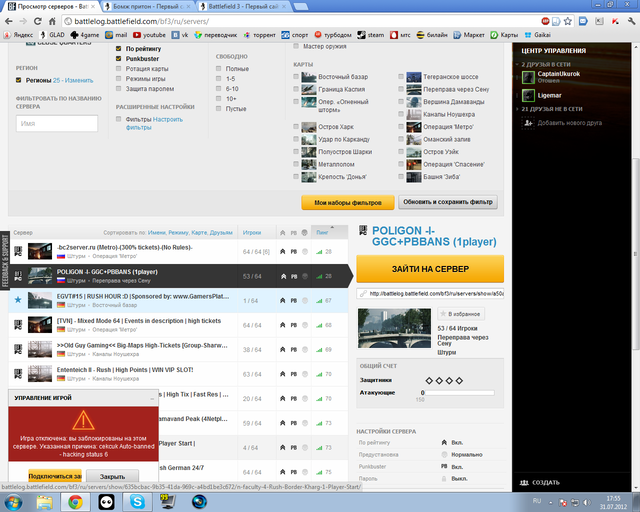Reload the page with refresh icon
The height and width of the screenshot is (512, 640).
38,21
